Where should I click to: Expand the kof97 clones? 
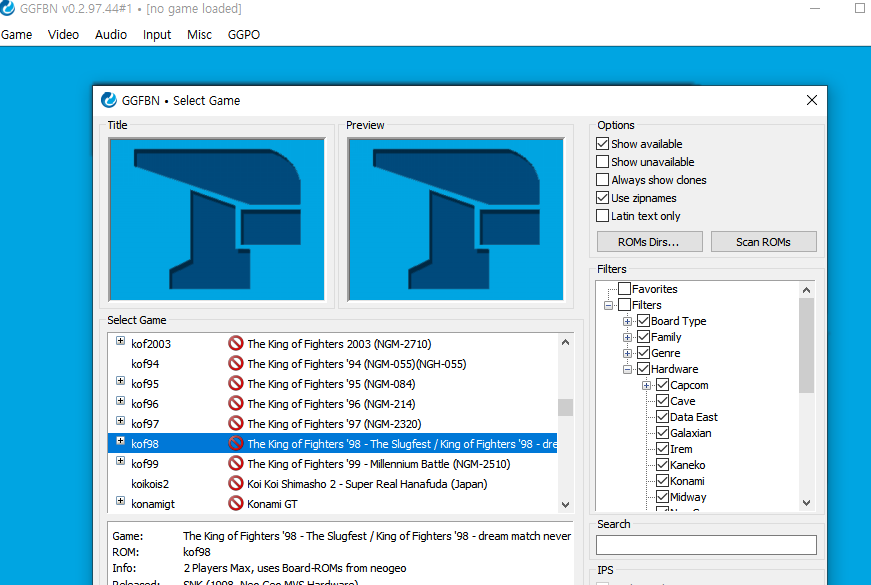[120, 421]
